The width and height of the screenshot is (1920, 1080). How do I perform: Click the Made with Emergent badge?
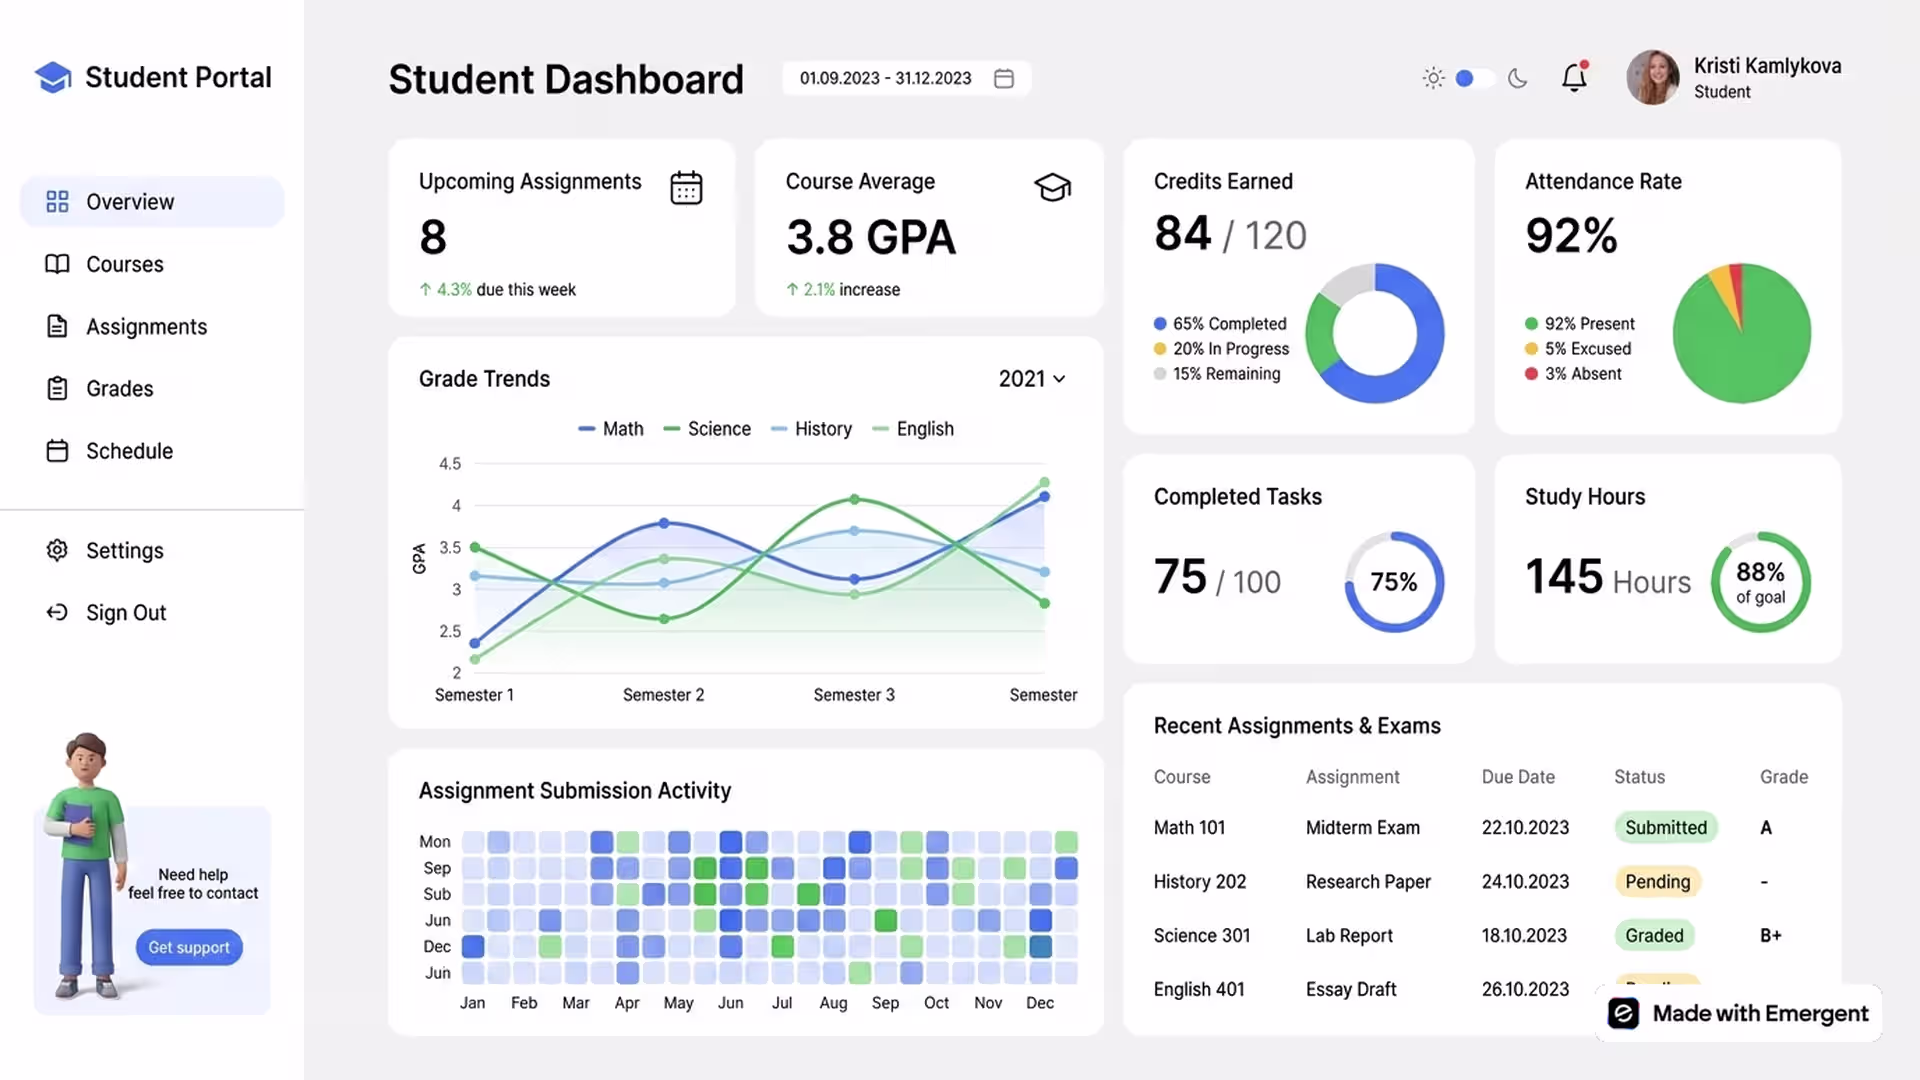pos(1738,1013)
